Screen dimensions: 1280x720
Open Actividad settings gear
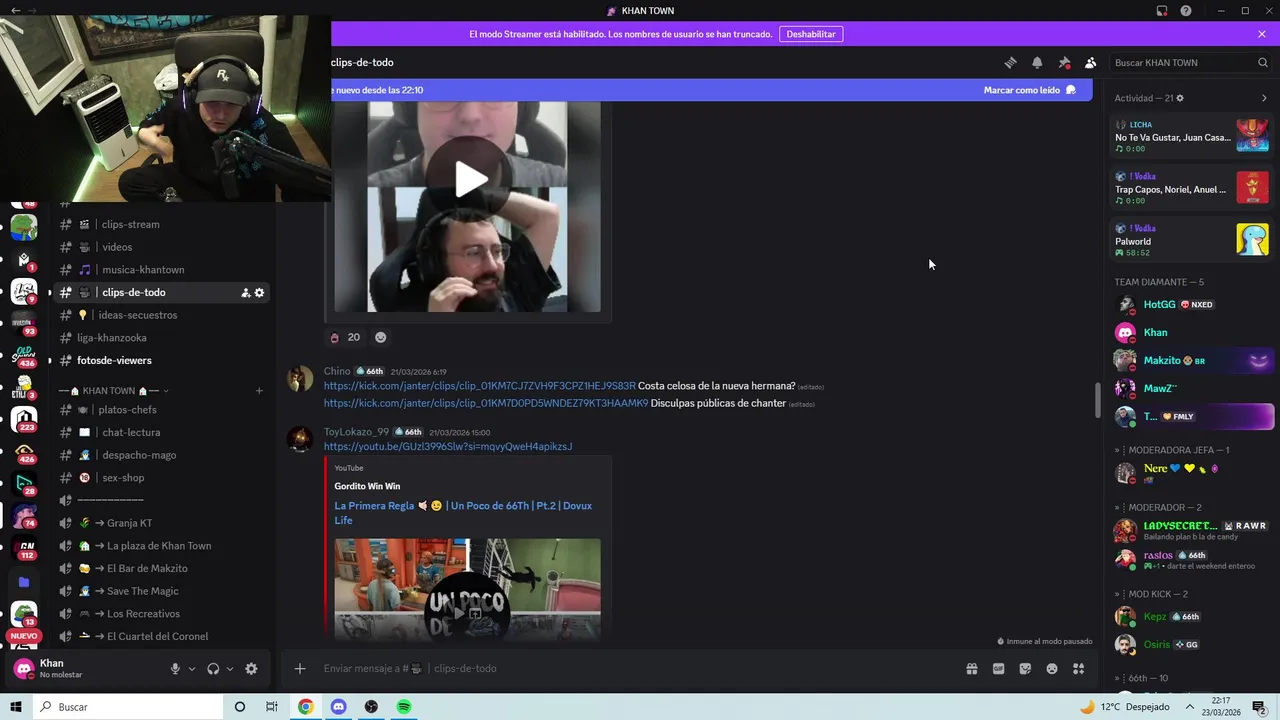point(1180,98)
